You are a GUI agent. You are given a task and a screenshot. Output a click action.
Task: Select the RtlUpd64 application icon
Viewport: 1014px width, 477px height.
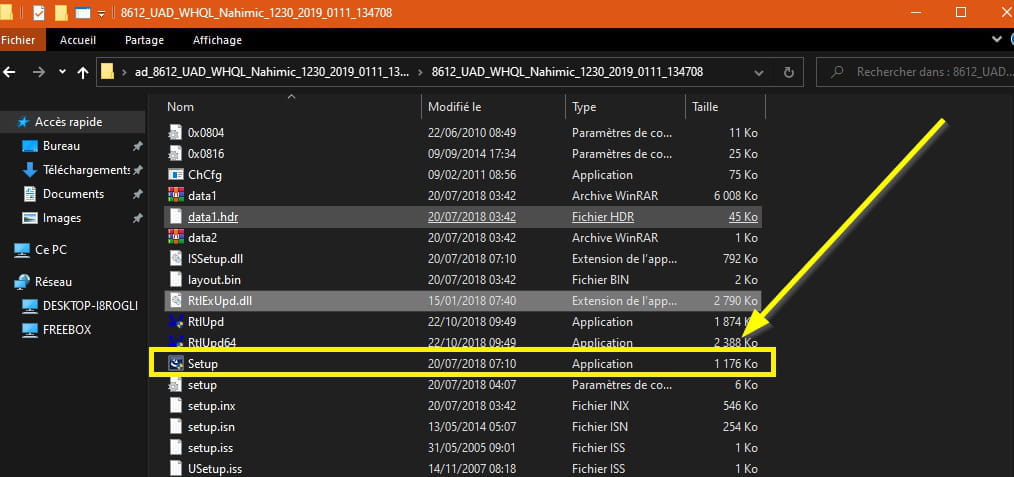(x=175, y=341)
